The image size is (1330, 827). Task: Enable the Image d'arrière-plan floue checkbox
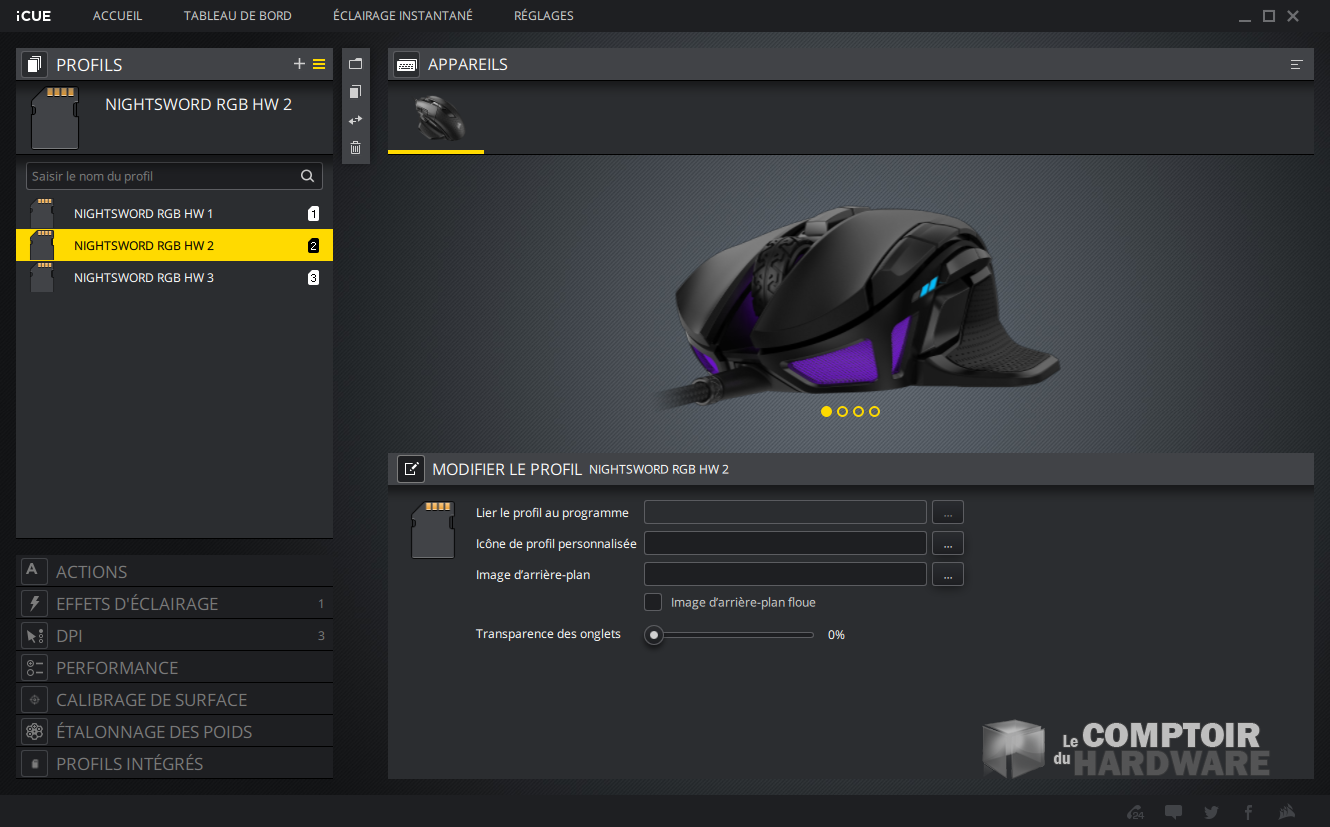click(x=653, y=602)
